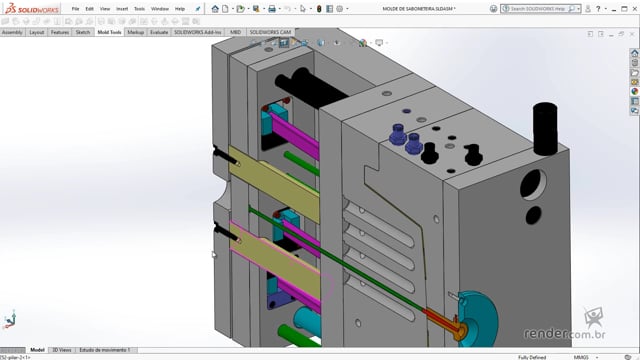Open File Explorer folder icon in task pane

(x=634, y=73)
